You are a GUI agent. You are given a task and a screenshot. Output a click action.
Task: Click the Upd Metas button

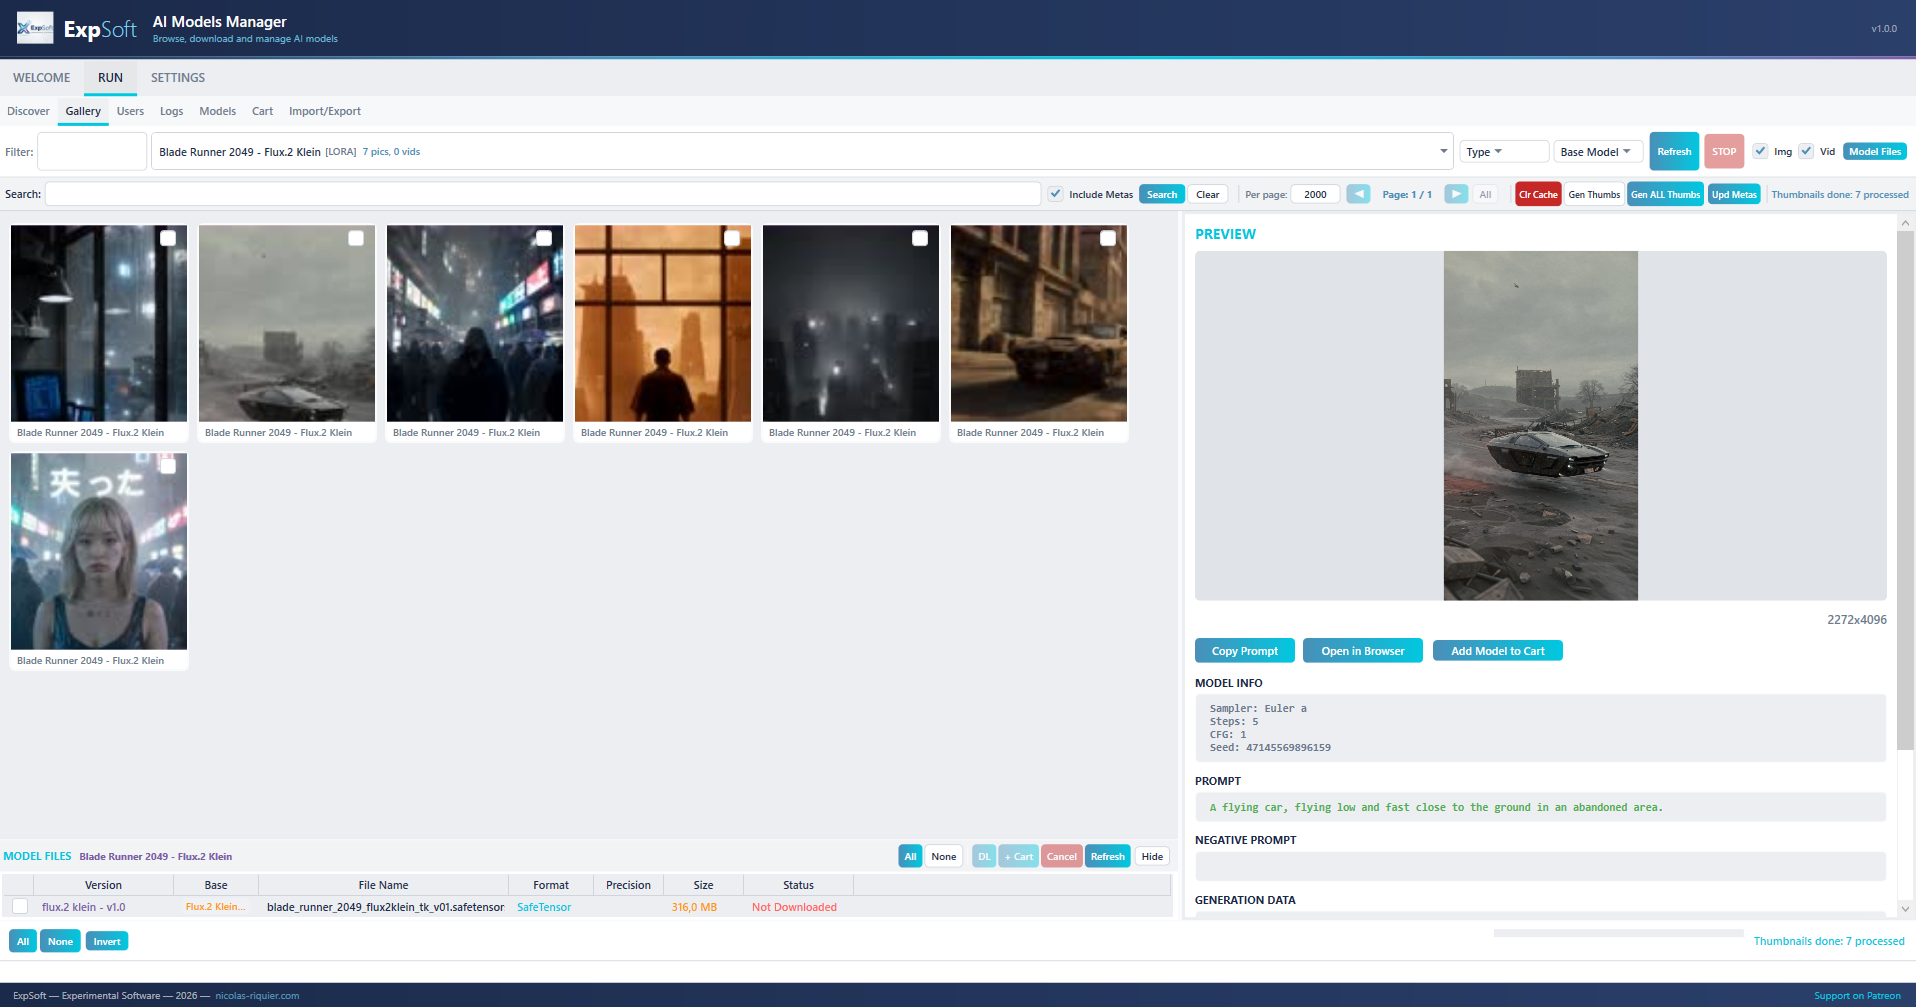[x=1734, y=194]
